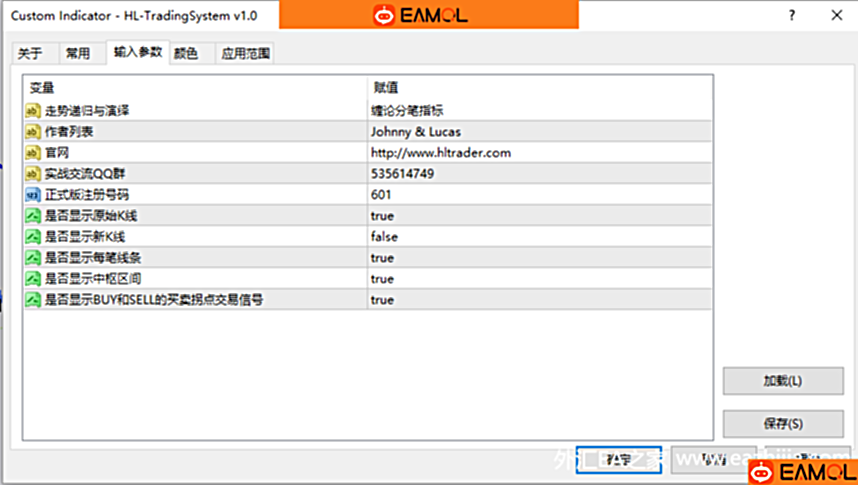858x485 pixels.
Task: Click the boolean icon for 是否显示原始K线
Action: click(32, 216)
